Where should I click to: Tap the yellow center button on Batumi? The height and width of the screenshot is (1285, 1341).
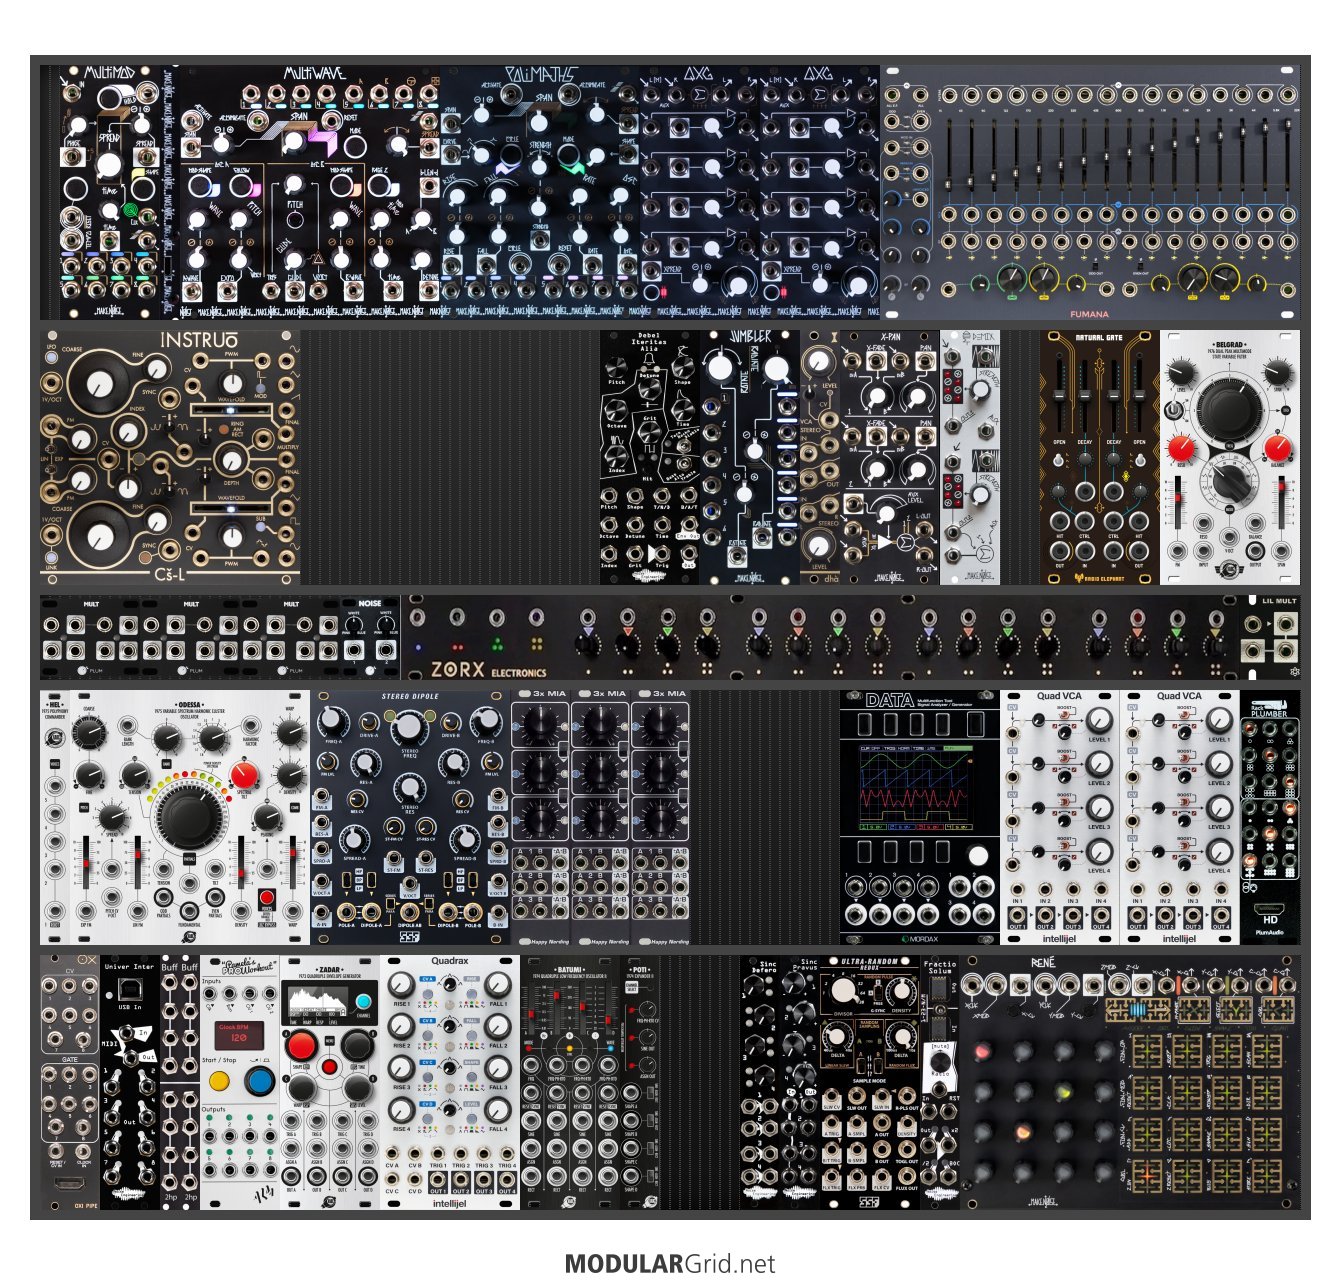(x=570, y=1048)
